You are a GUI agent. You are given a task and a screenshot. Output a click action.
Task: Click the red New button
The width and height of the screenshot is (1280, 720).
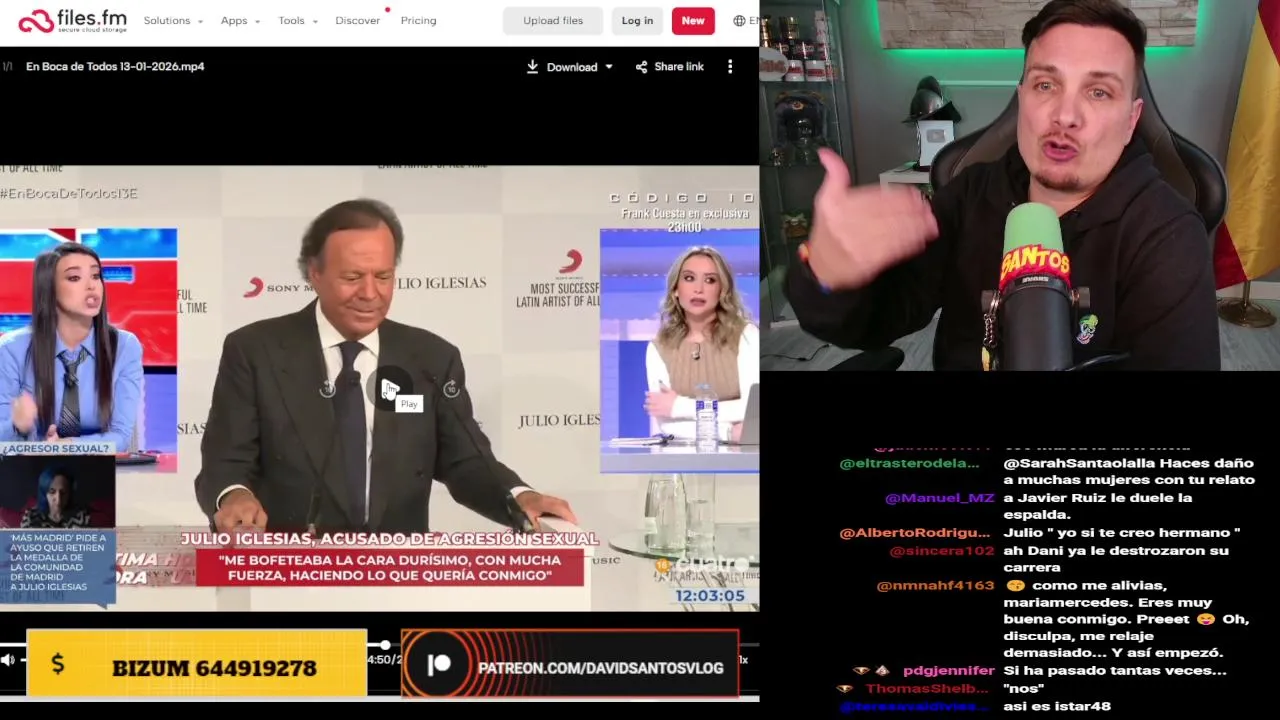pos(693,21)
